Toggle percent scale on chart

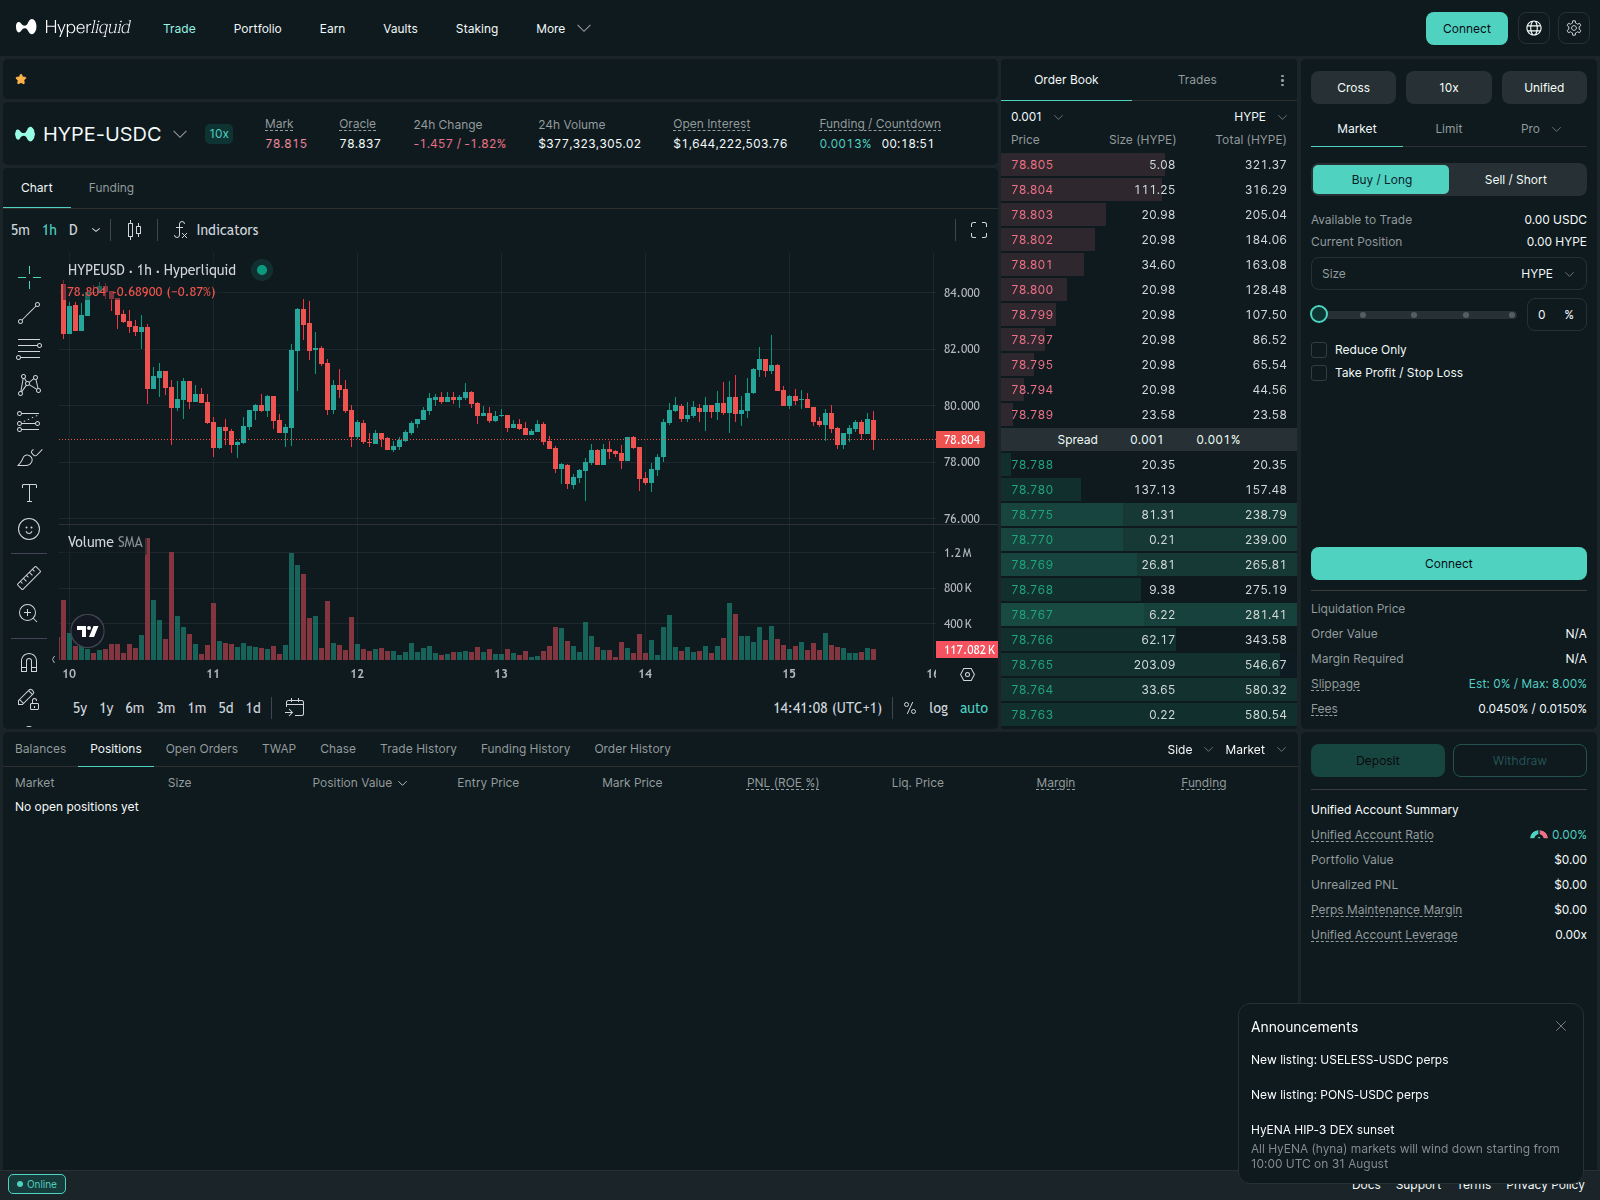coord(910,708)
